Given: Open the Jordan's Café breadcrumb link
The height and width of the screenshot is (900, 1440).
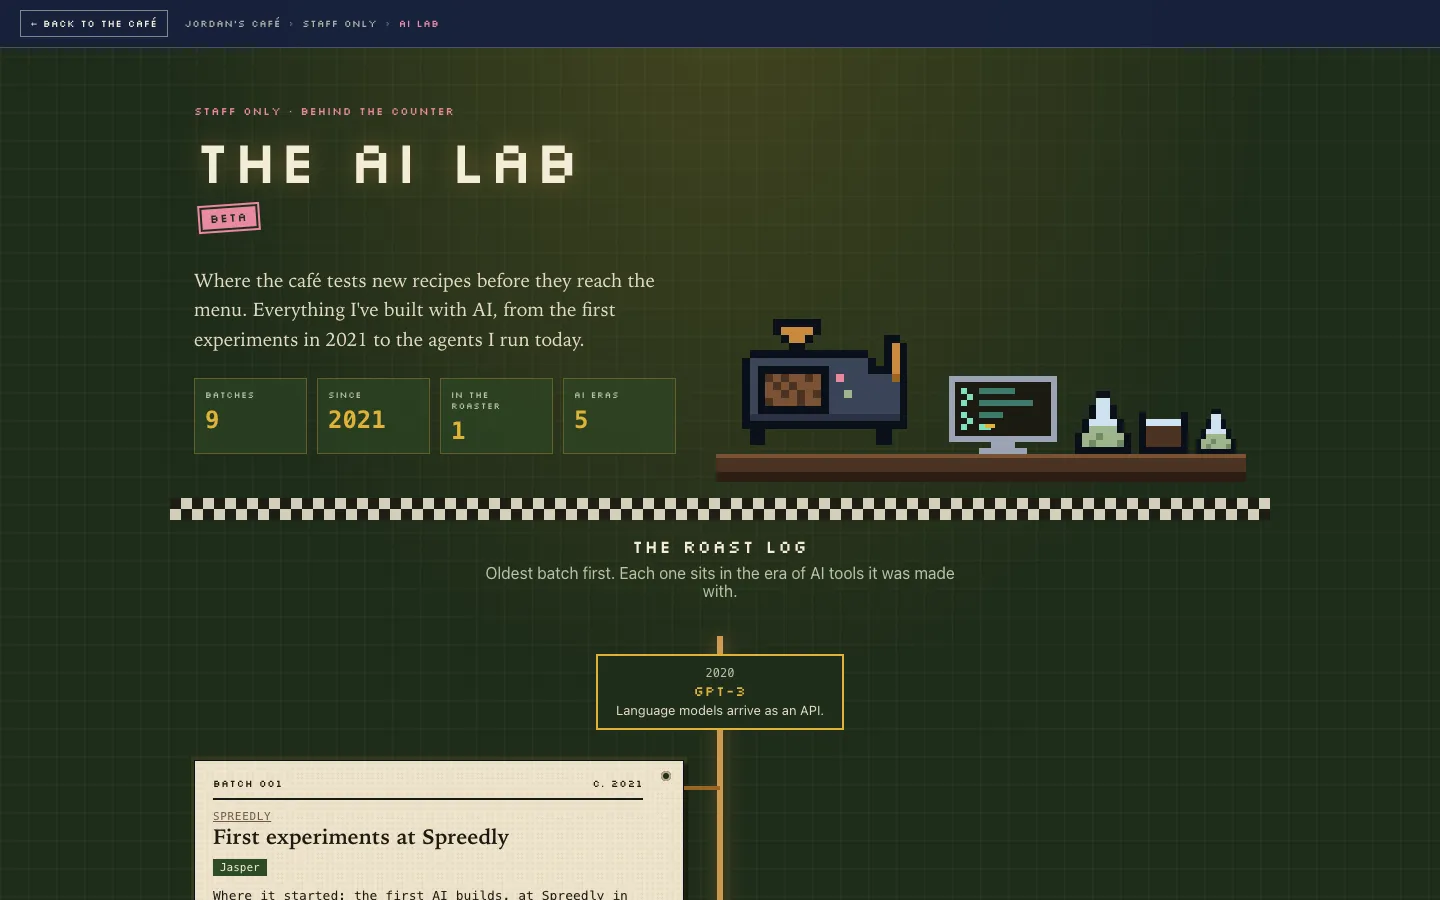Looking at the screenshot, I should coord(233,24).
